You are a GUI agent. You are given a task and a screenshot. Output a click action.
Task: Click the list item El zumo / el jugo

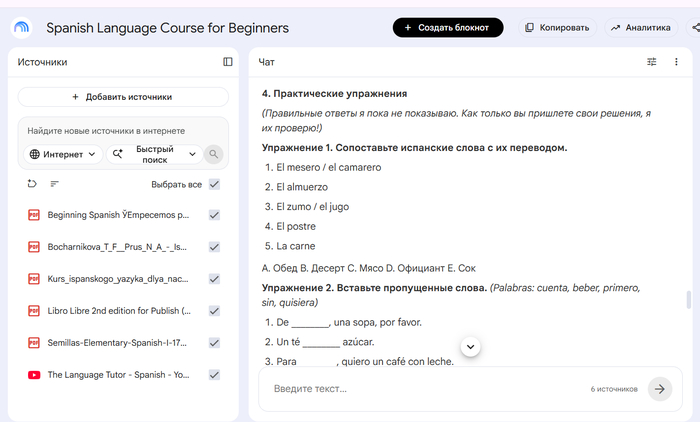point(312,207)
